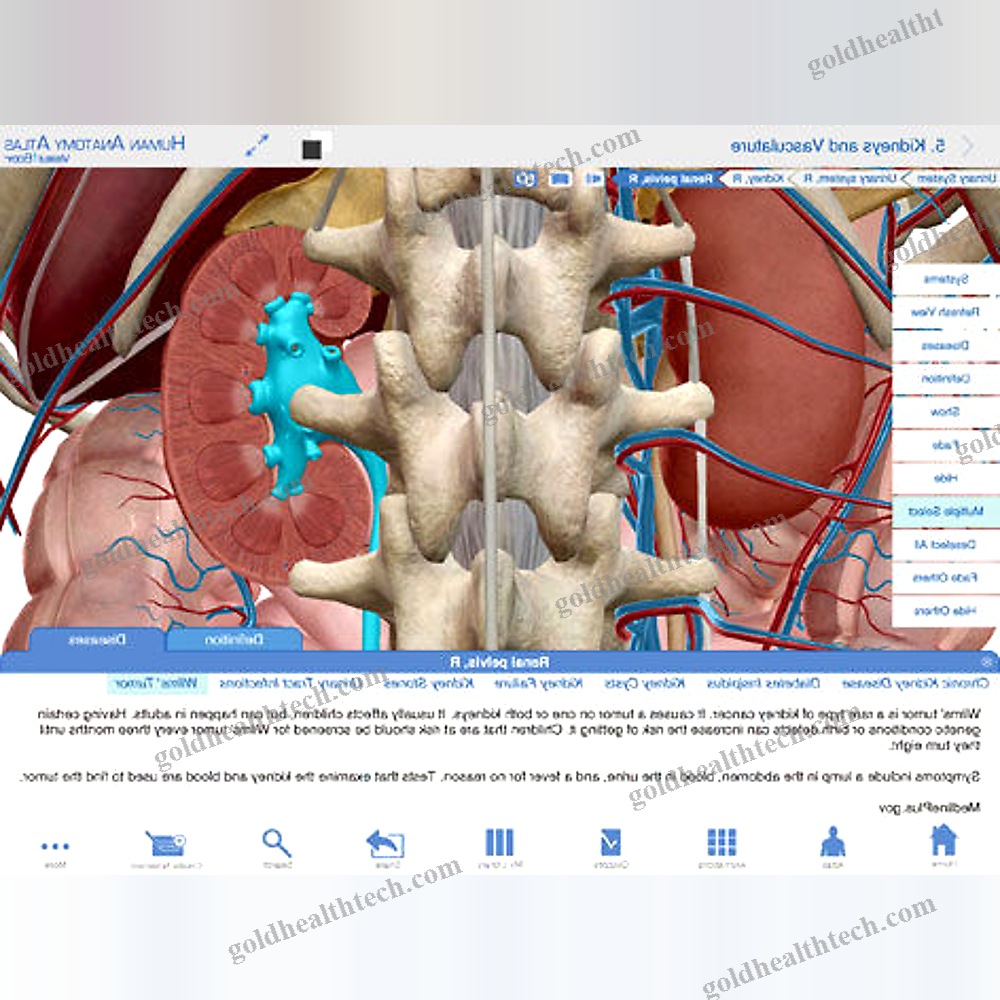This screenshot has height=1000, width=1000.
Task: Choose Diseases in the side menu
Action: click(945, 346)
